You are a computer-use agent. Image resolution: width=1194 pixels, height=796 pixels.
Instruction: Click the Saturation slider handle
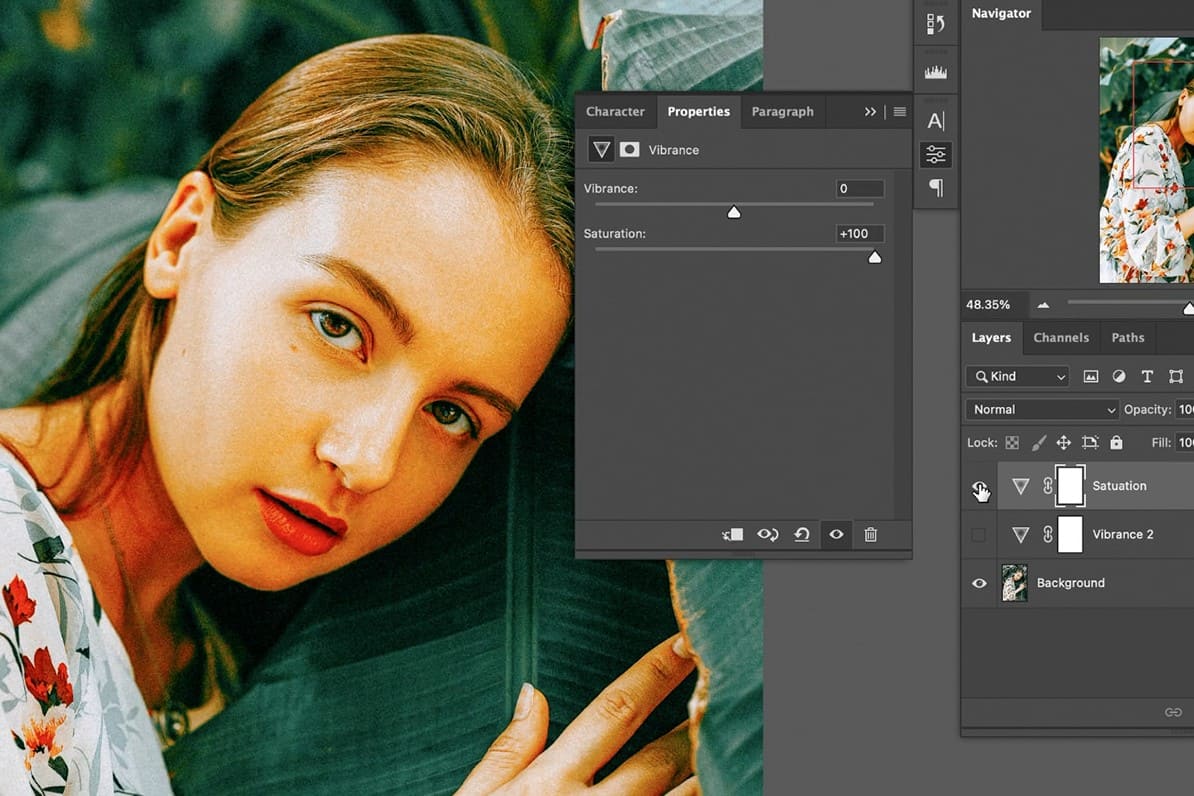click(874, 258)
